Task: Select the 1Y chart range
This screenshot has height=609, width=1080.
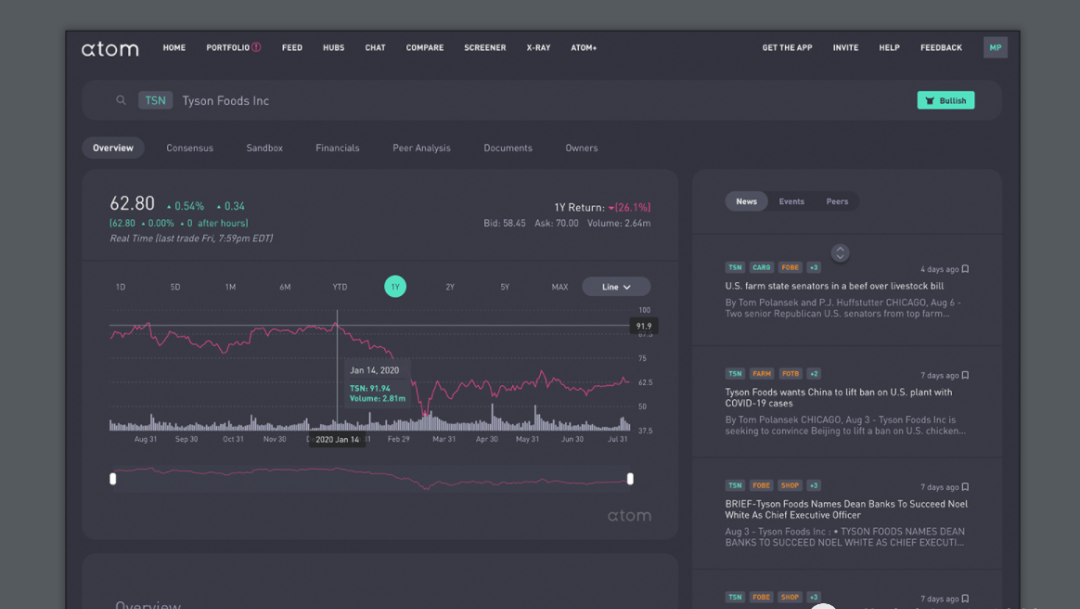Action: point(395,287)
